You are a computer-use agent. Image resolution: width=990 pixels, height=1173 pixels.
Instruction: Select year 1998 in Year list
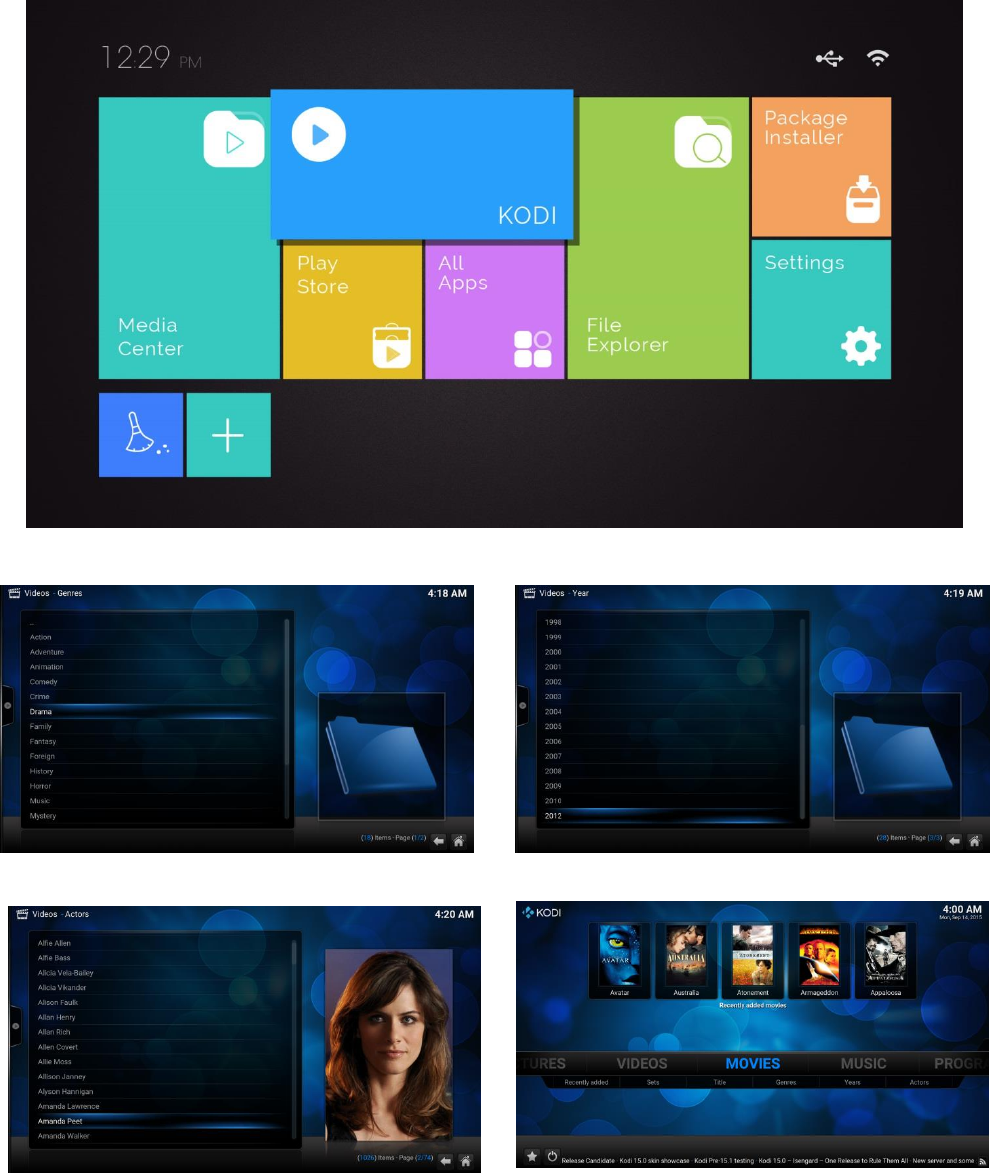669,622
